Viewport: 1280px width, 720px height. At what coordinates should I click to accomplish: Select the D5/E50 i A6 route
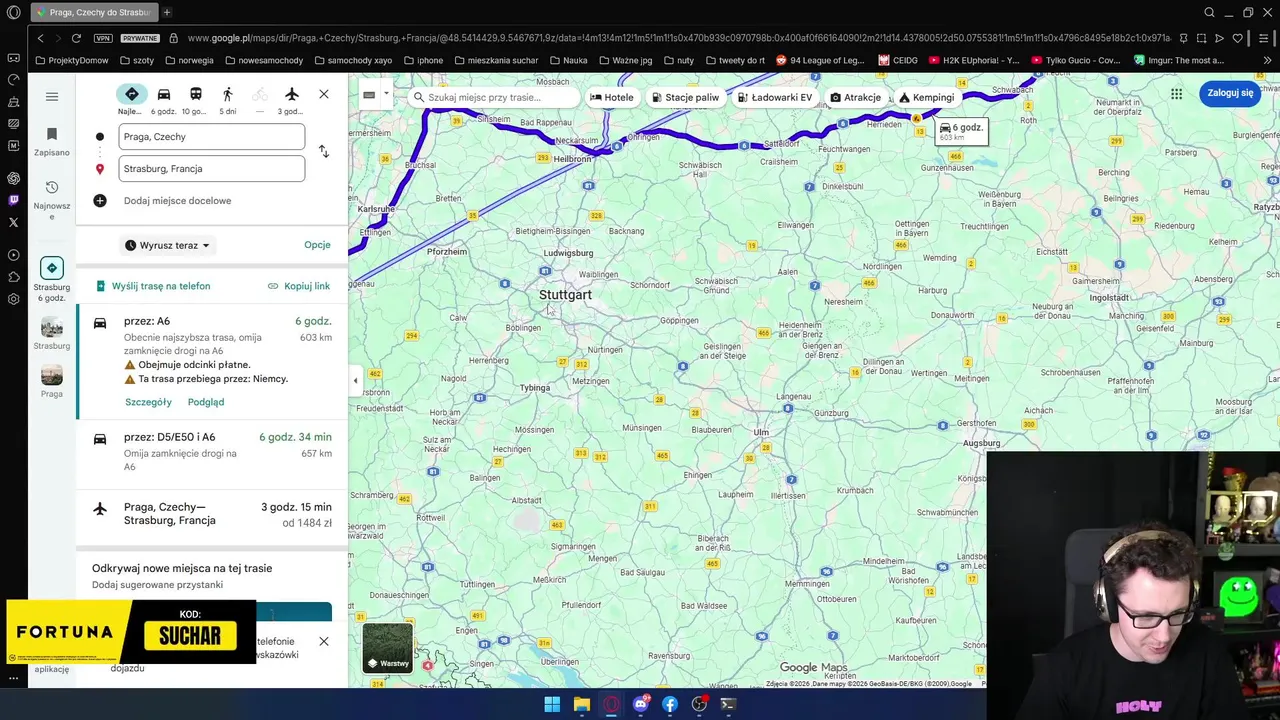(x=212, y=452)
